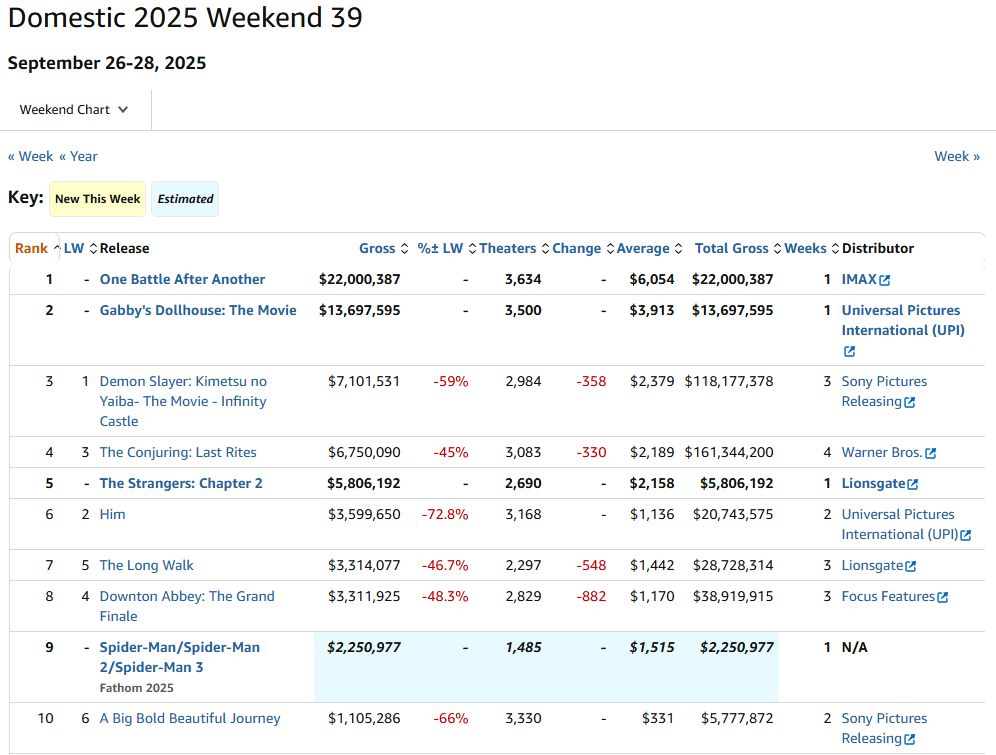Open Downton Abbey: The Grand Finale page

pyautogui.click(x=187, y=606)
